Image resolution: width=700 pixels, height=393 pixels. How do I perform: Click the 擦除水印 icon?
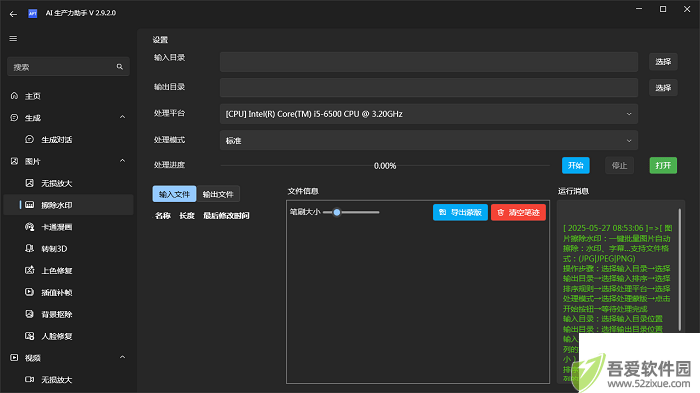point(29,205)
